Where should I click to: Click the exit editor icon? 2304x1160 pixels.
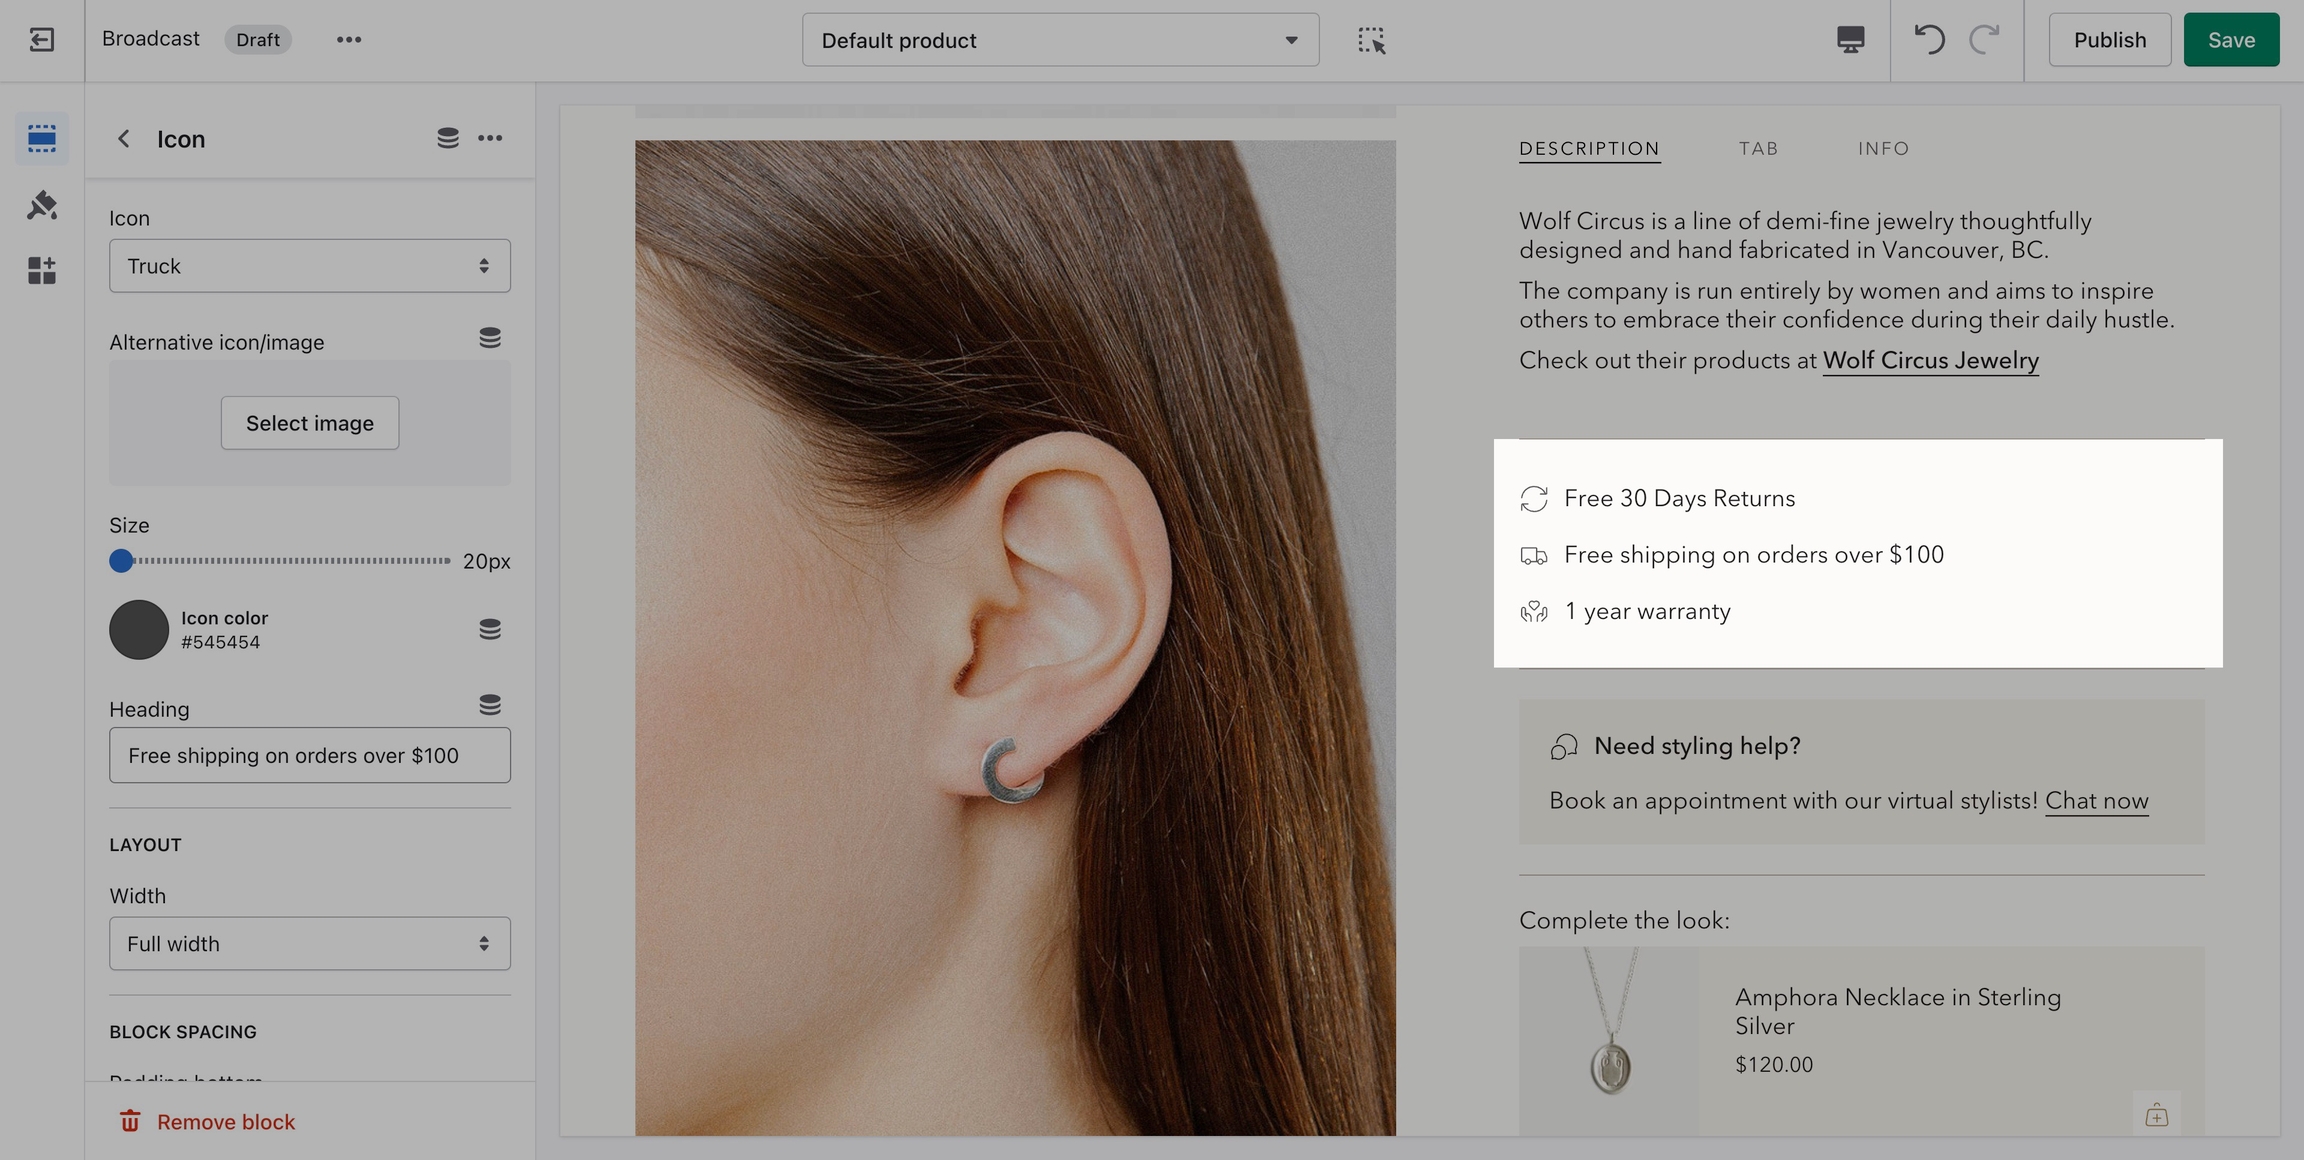(41, 40)
